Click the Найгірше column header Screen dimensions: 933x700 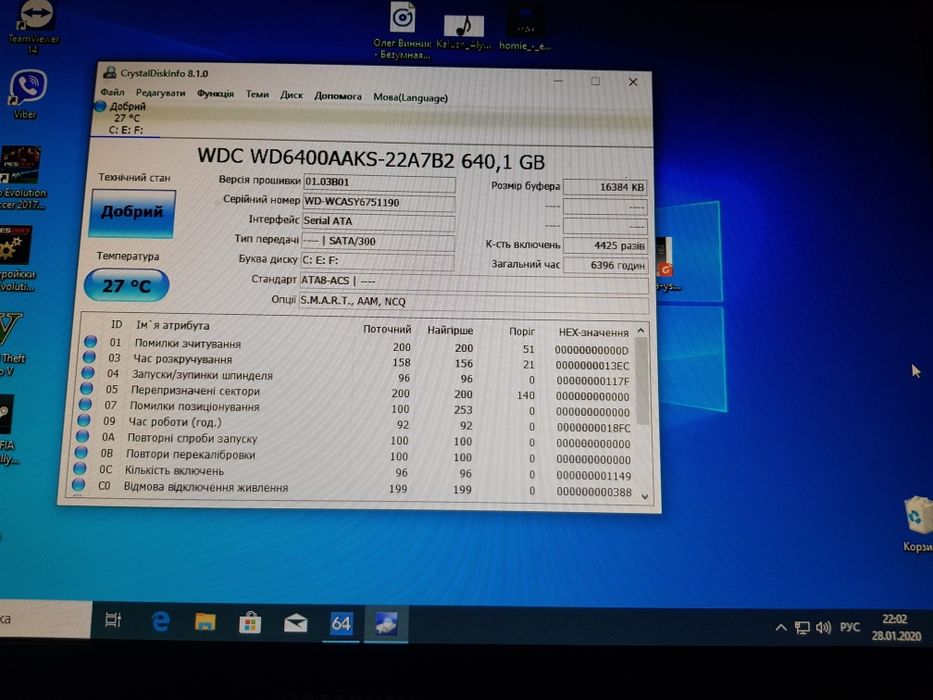click(450, 330)
